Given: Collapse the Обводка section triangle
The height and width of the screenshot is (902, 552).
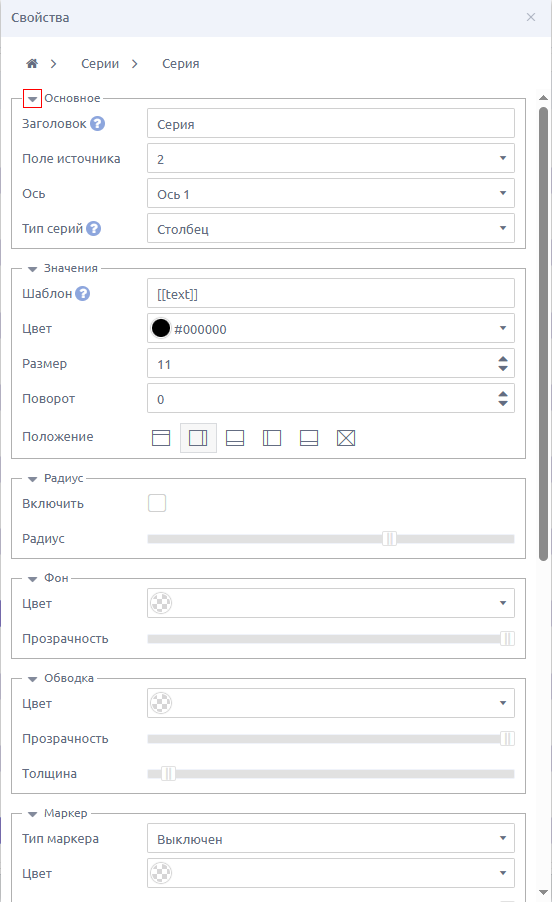Looking at the screenshot, I should (32, 679).
